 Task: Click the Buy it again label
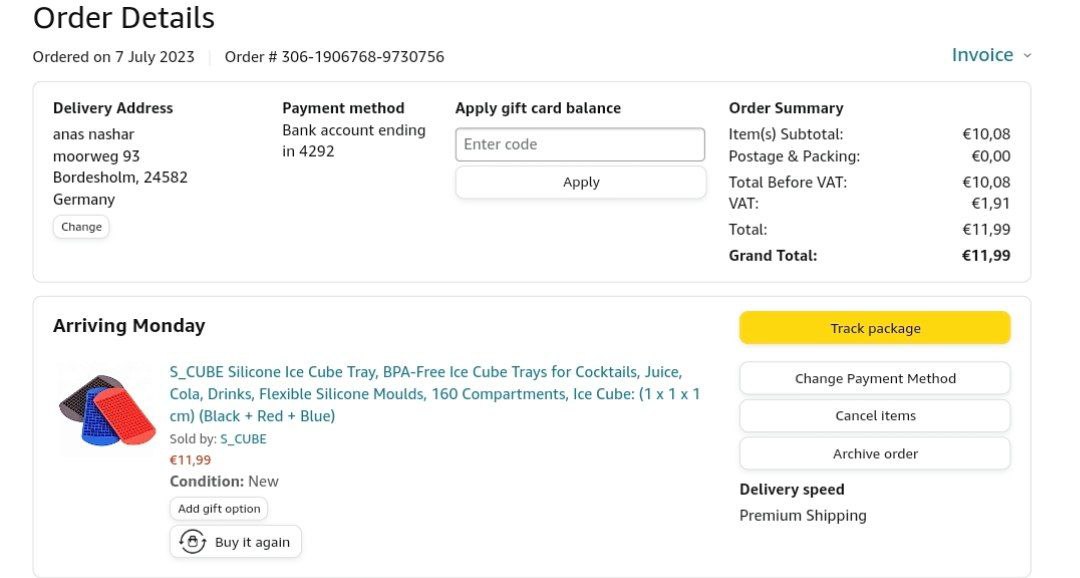click(x=252, y=542)
